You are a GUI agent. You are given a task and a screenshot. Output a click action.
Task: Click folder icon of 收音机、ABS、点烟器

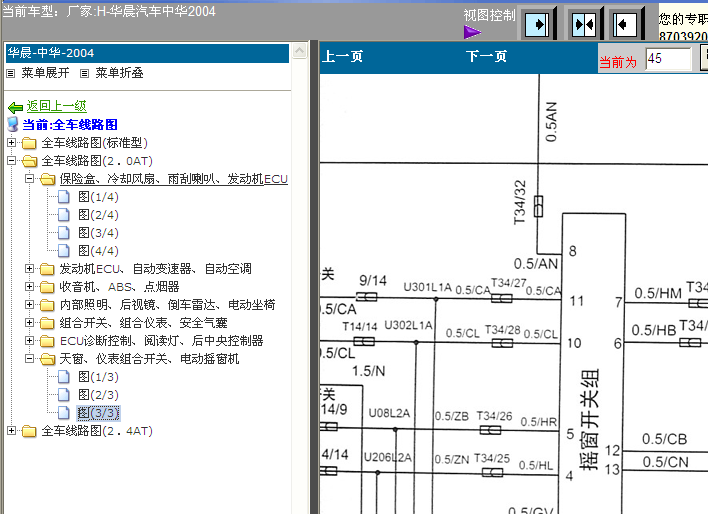pyautogui.click(x=47, y=287)
